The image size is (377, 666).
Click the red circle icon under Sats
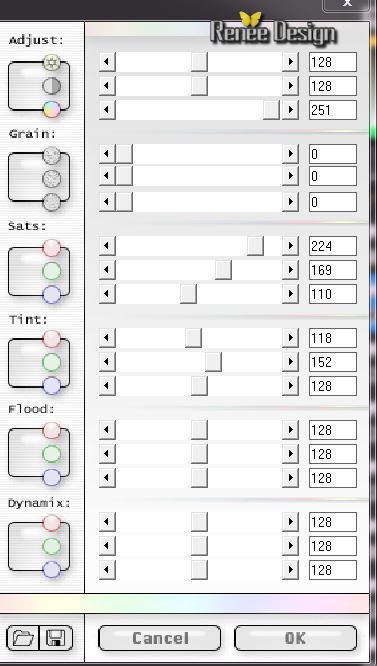pos(51,248)
